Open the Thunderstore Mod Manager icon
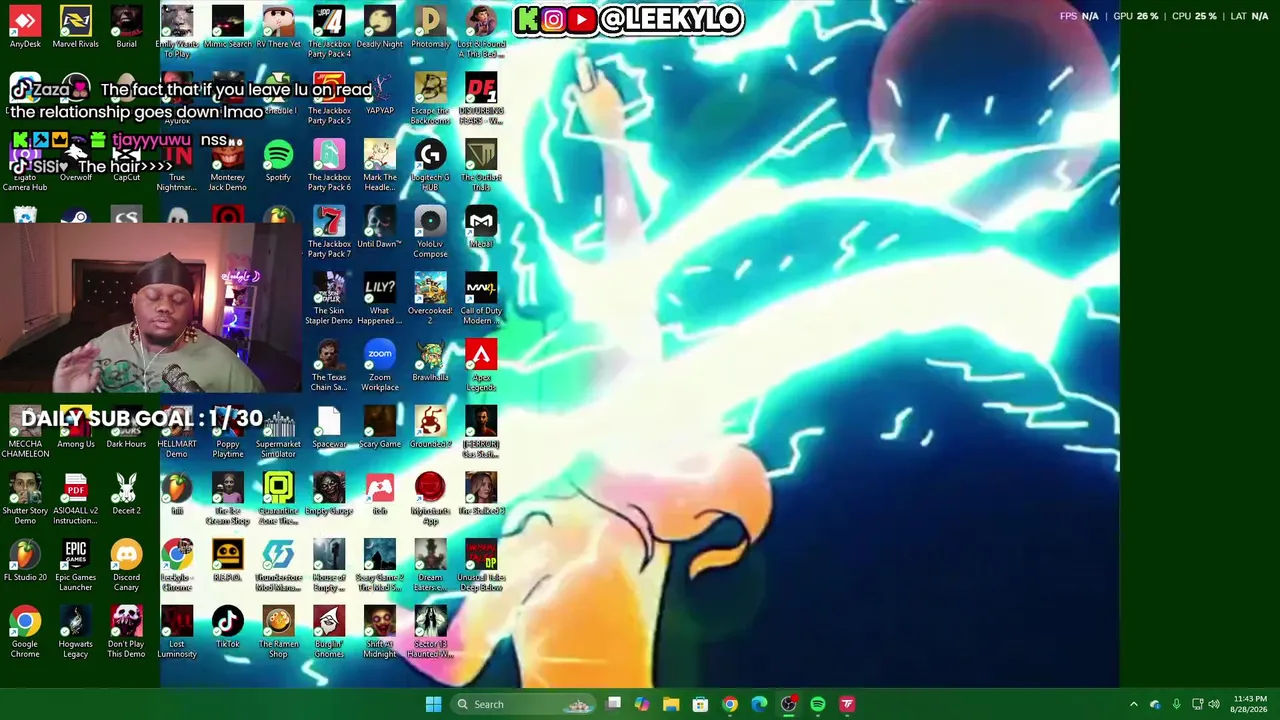 tap(278, 567)
